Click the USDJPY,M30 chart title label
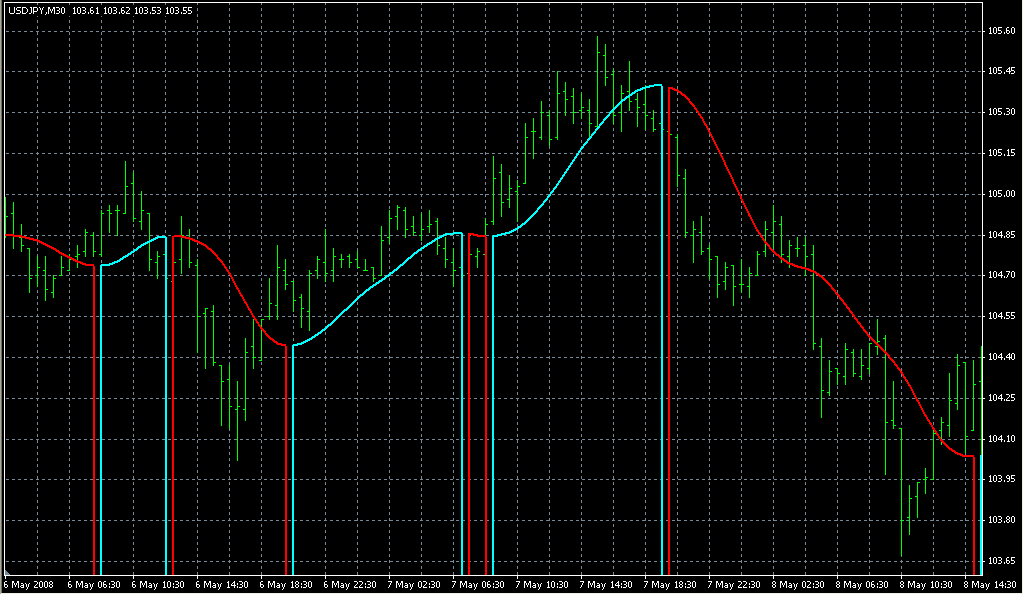 coord(35,11)
